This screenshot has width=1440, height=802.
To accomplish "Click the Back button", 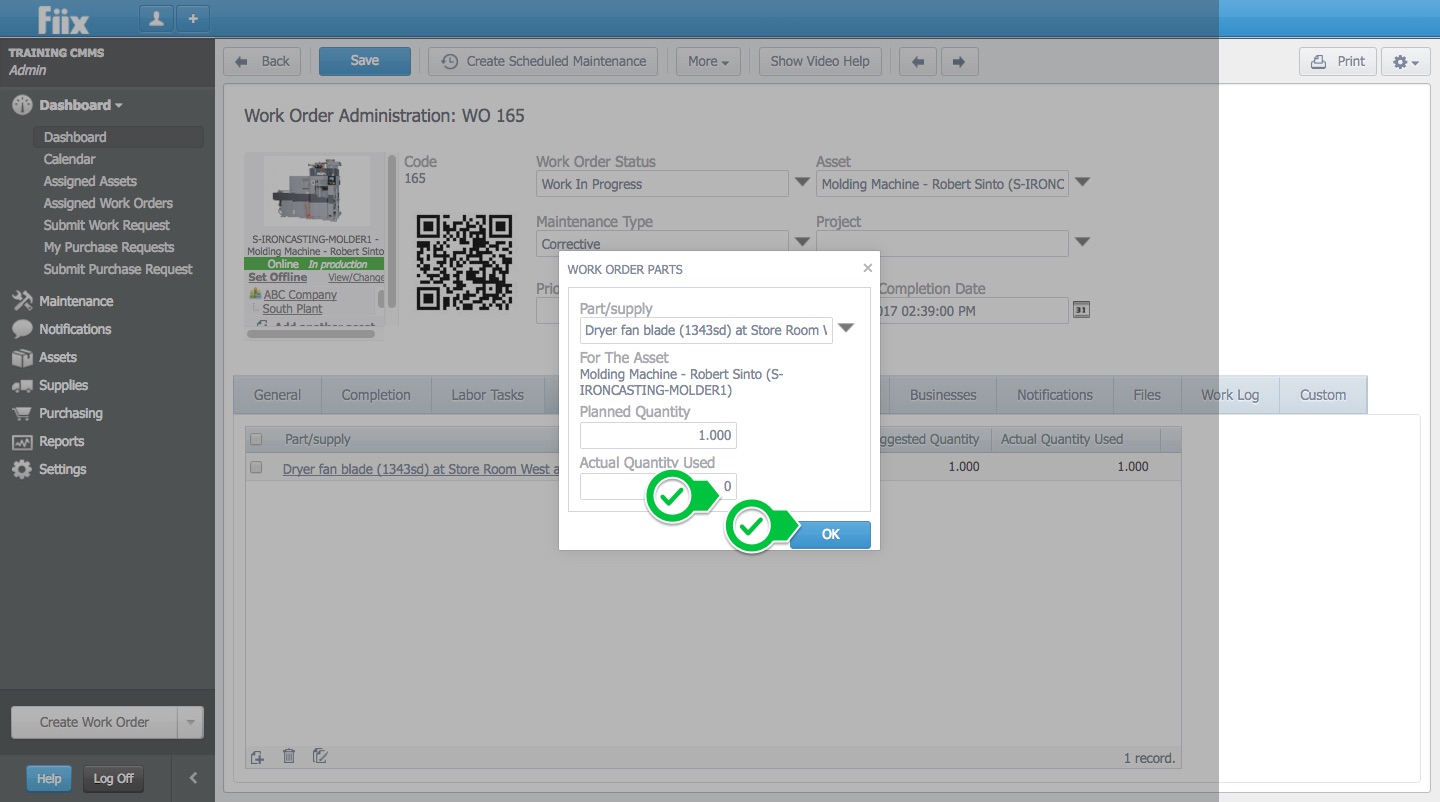I will click(262, 61).
